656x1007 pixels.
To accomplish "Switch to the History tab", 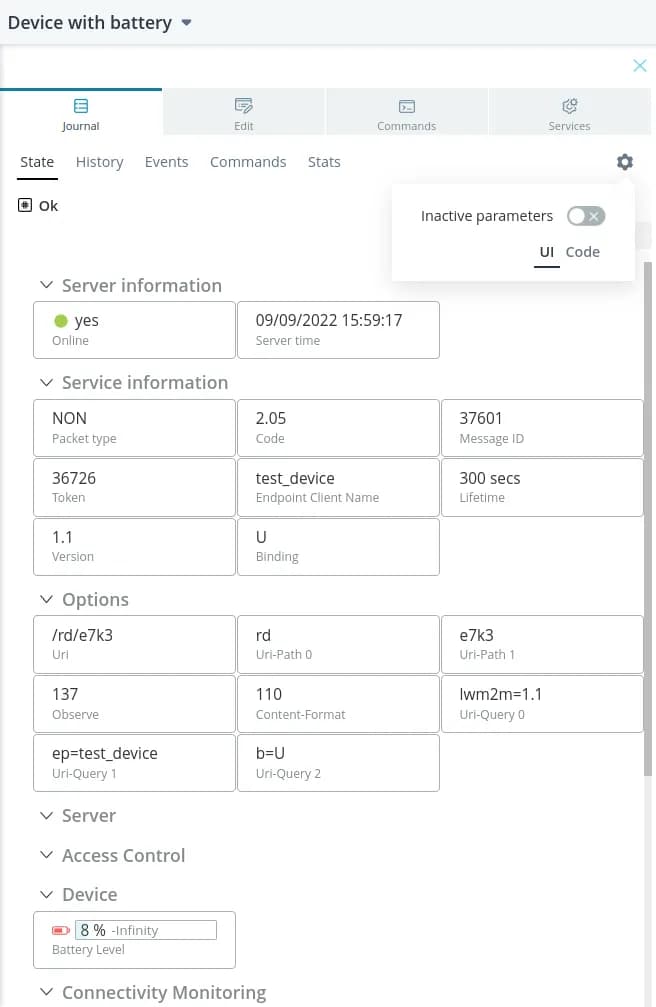I will point(99,162).
